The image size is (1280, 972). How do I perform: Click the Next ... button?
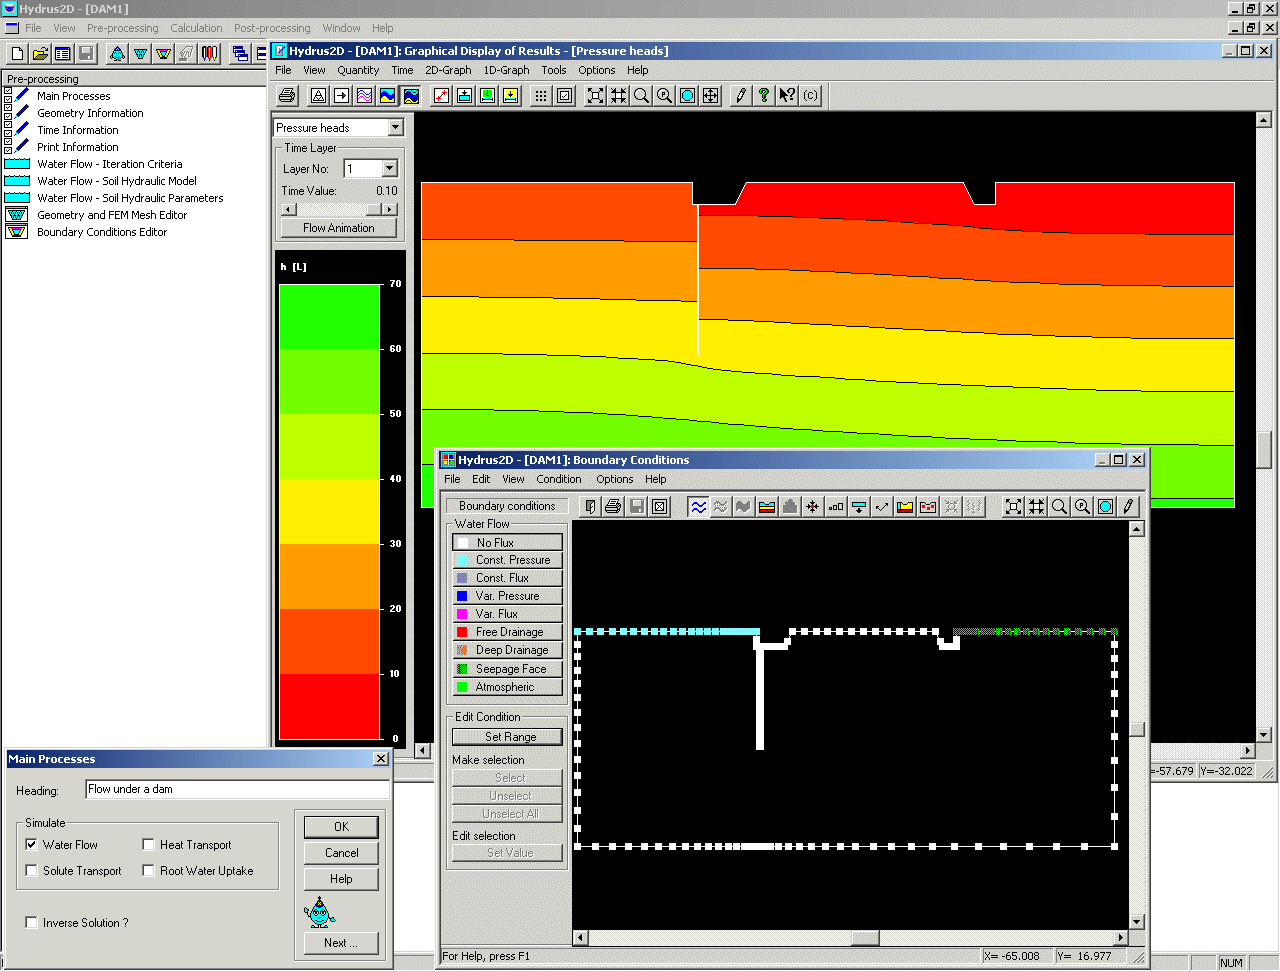341,943
